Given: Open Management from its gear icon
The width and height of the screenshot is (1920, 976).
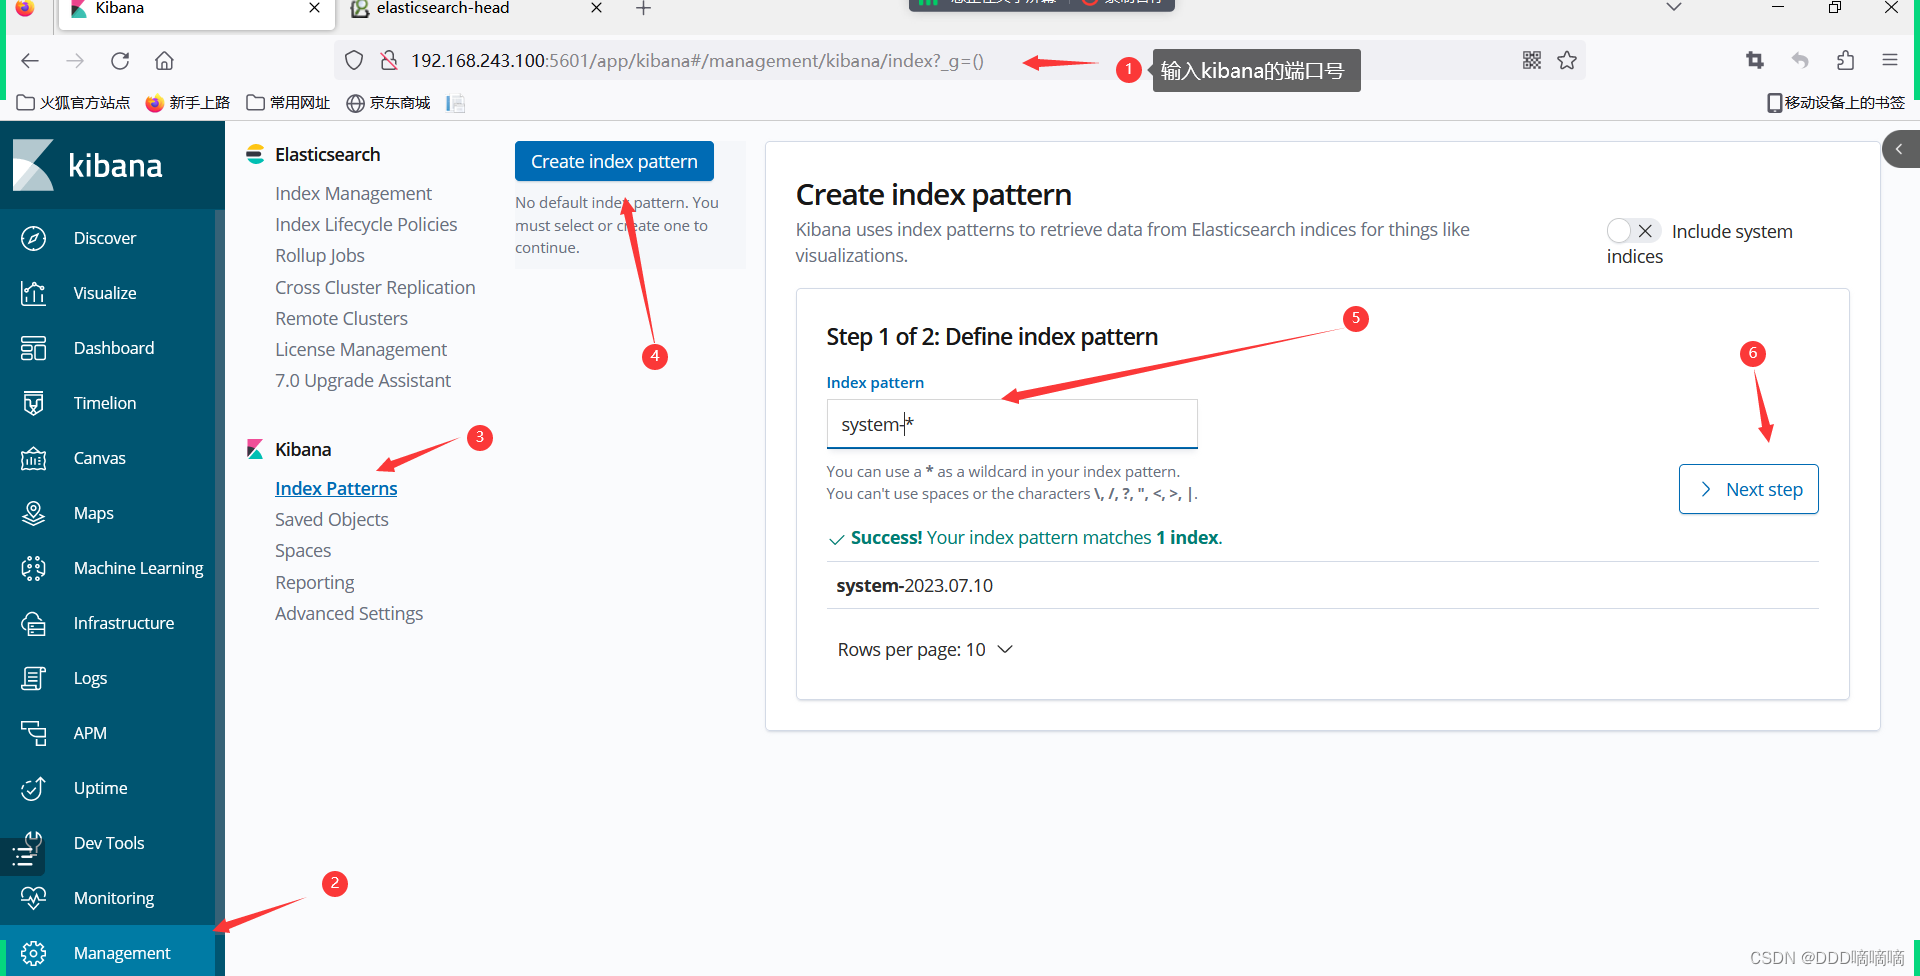Looking at the screenshot, I should point(33,953).
